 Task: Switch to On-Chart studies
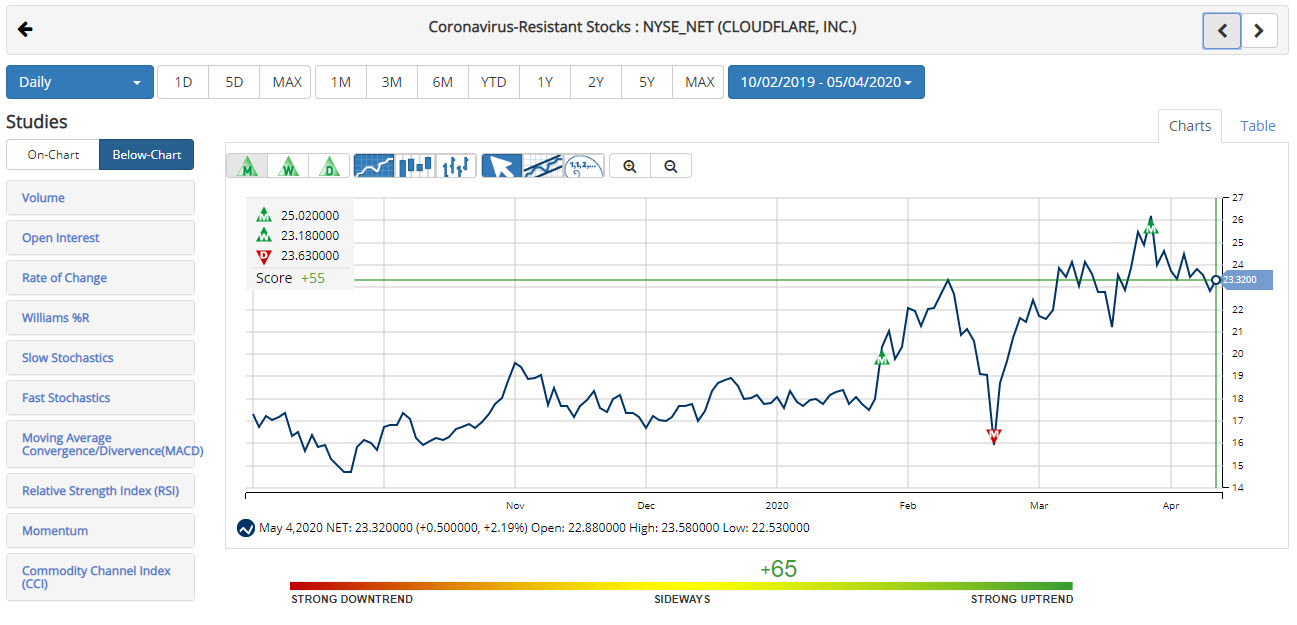53,155
